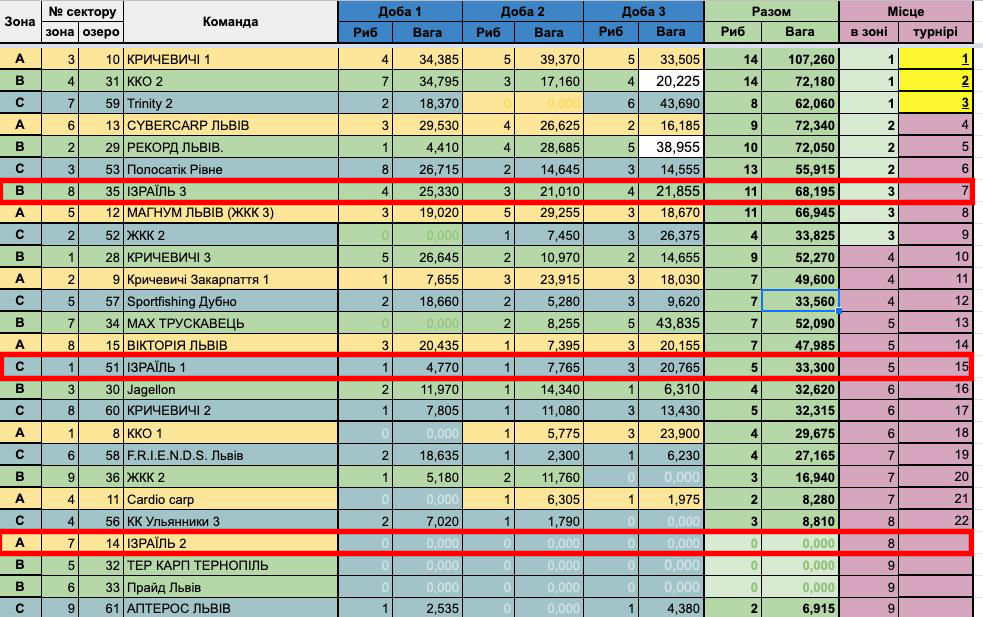The image size is (983, 617).
Task: Select the 'ІЗРАЇЛЬ 1' team cell
Action: [231, 367]
